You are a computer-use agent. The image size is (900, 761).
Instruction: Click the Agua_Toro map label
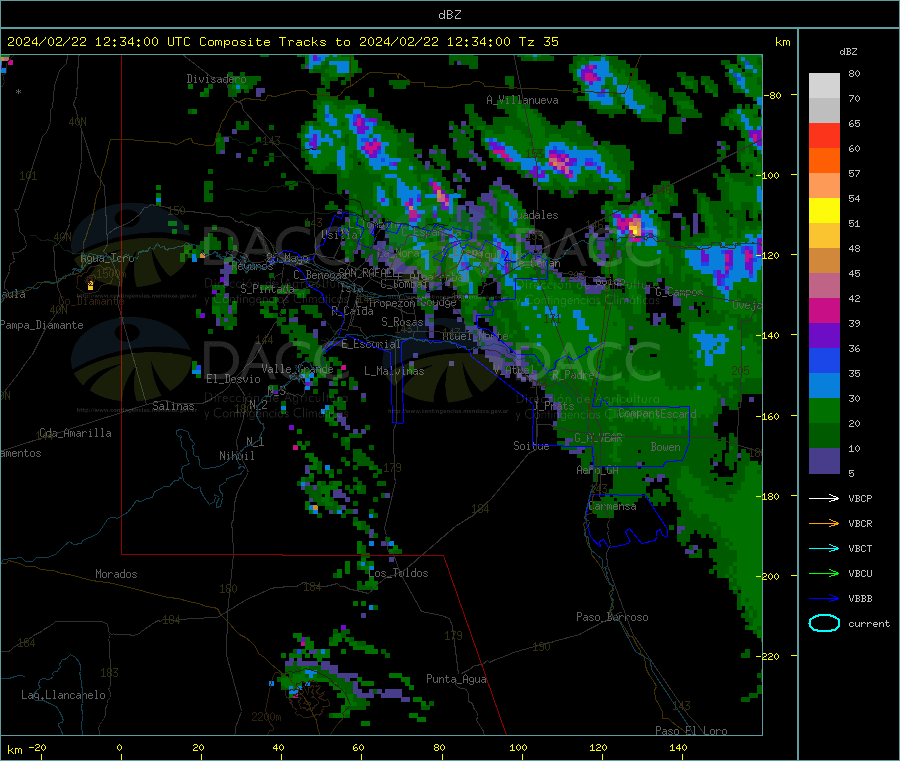107,258
